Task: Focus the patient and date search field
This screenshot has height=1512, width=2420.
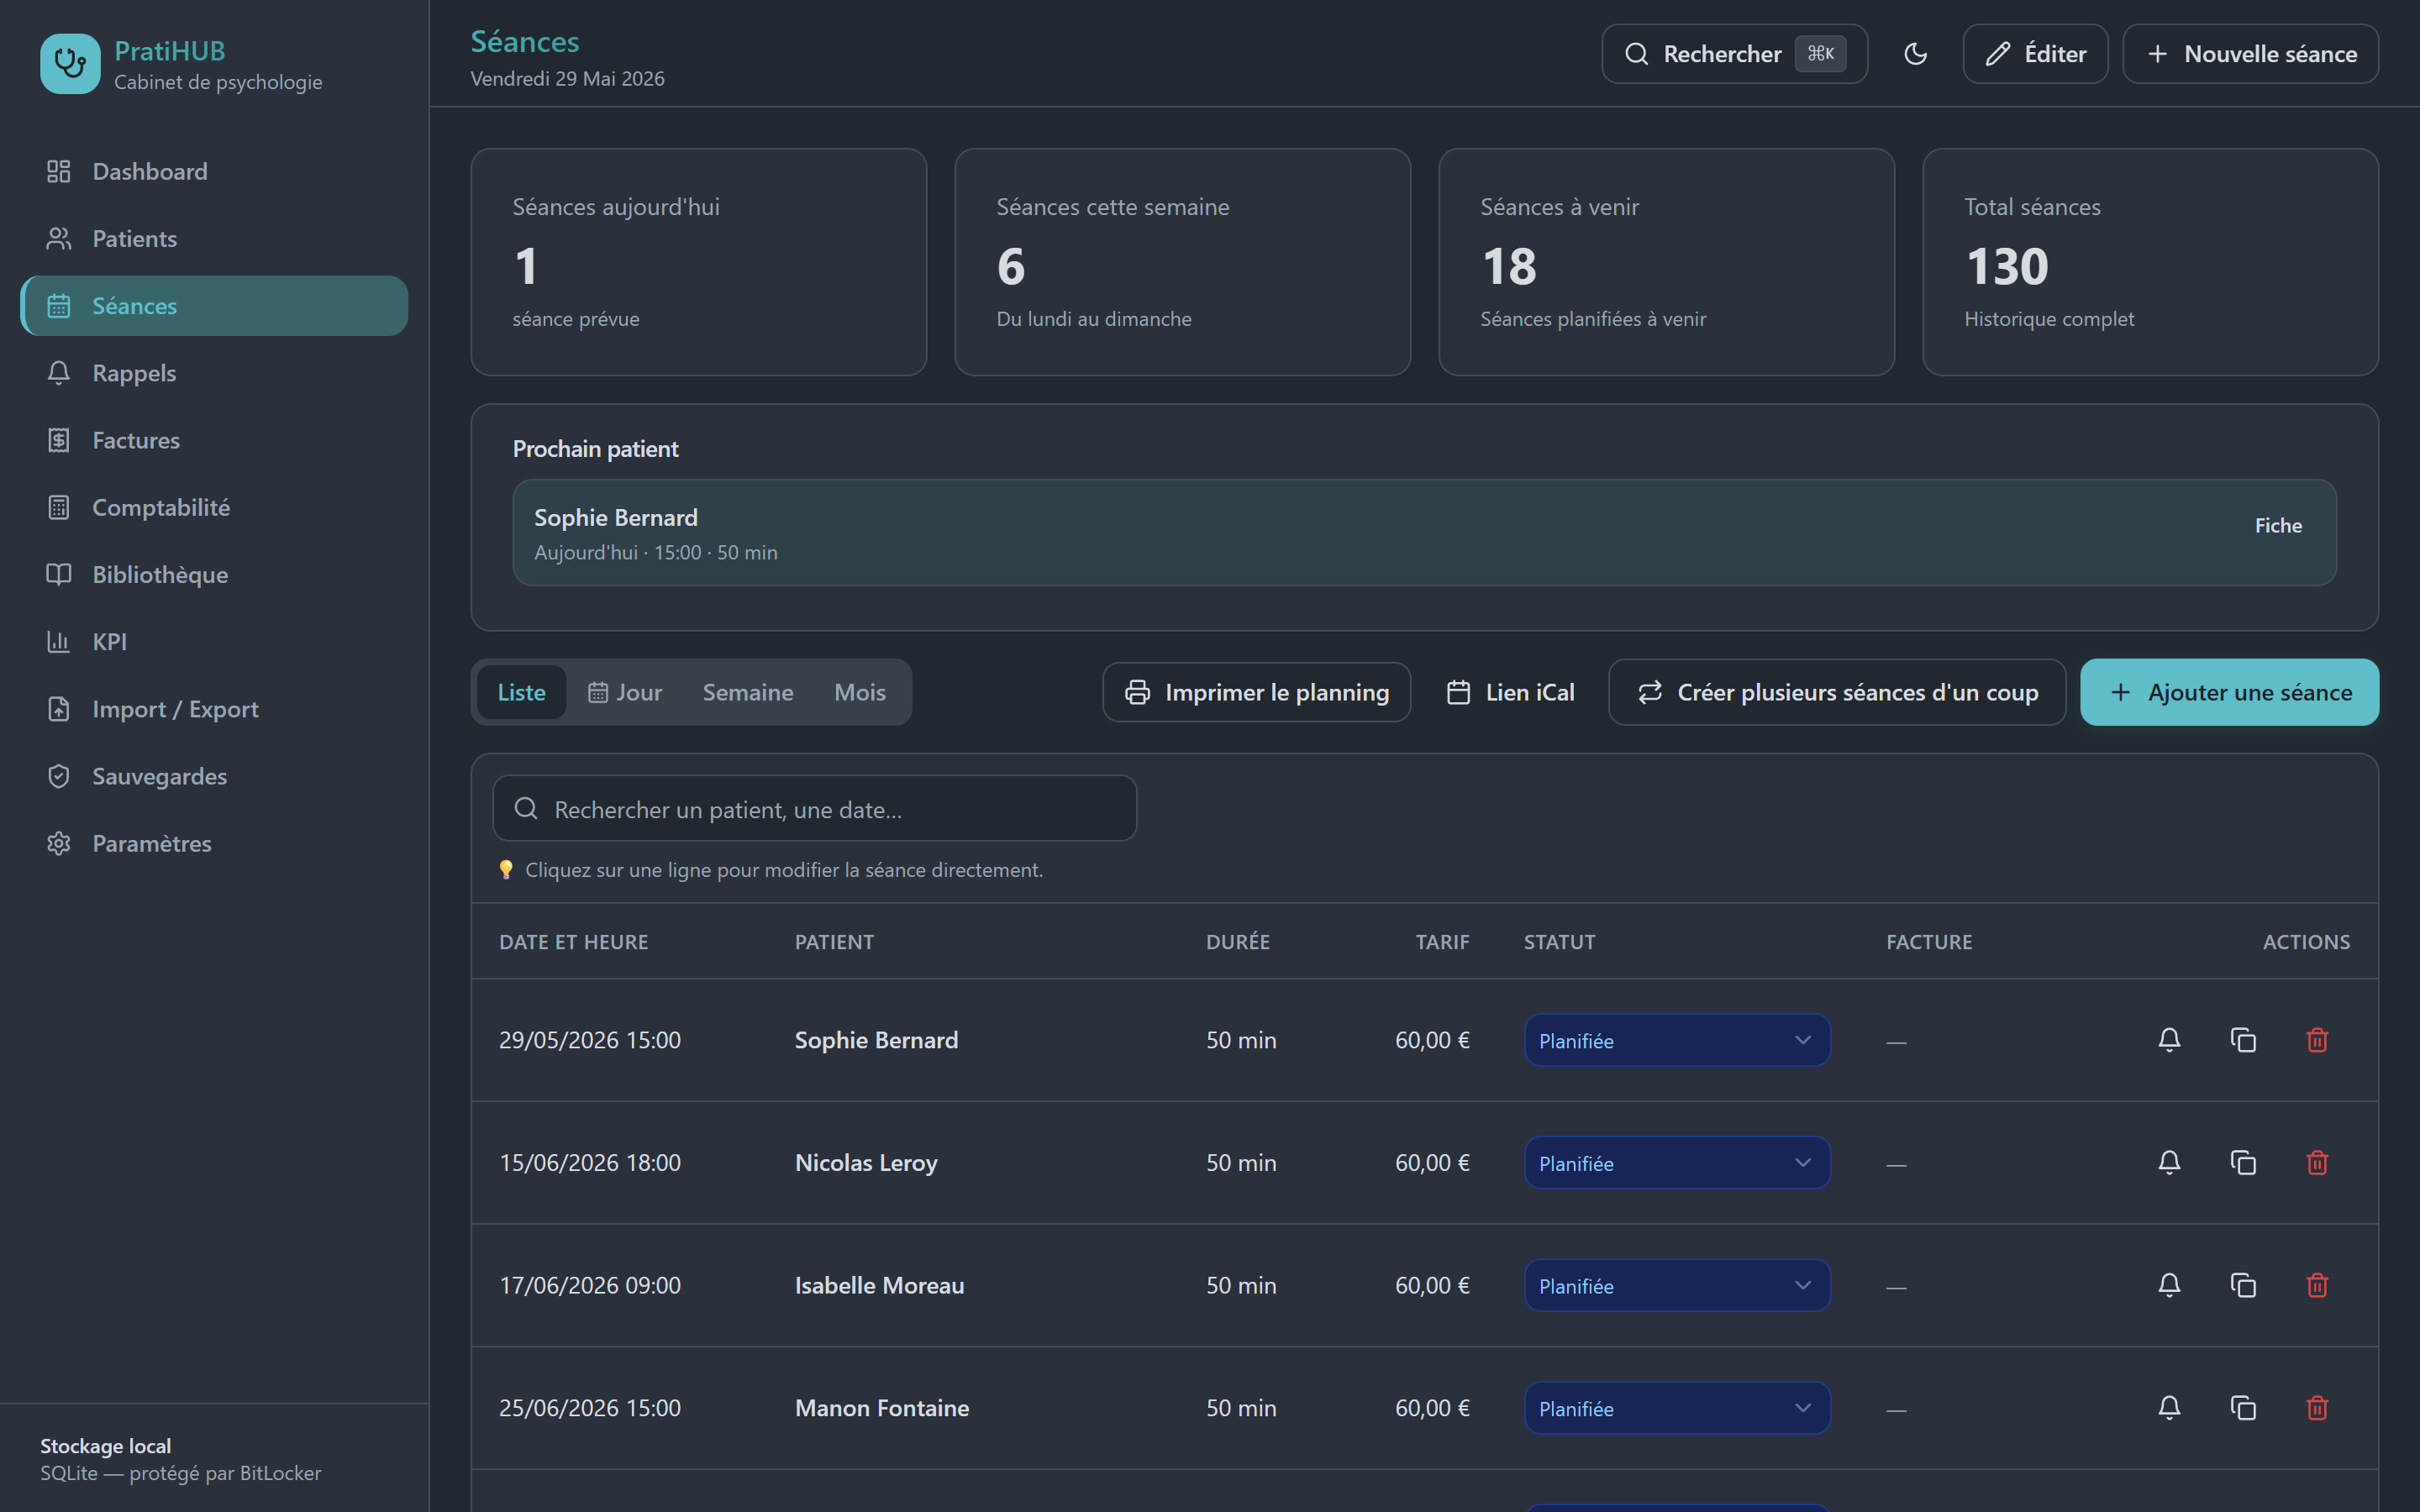Action: (x=814, y=808)
